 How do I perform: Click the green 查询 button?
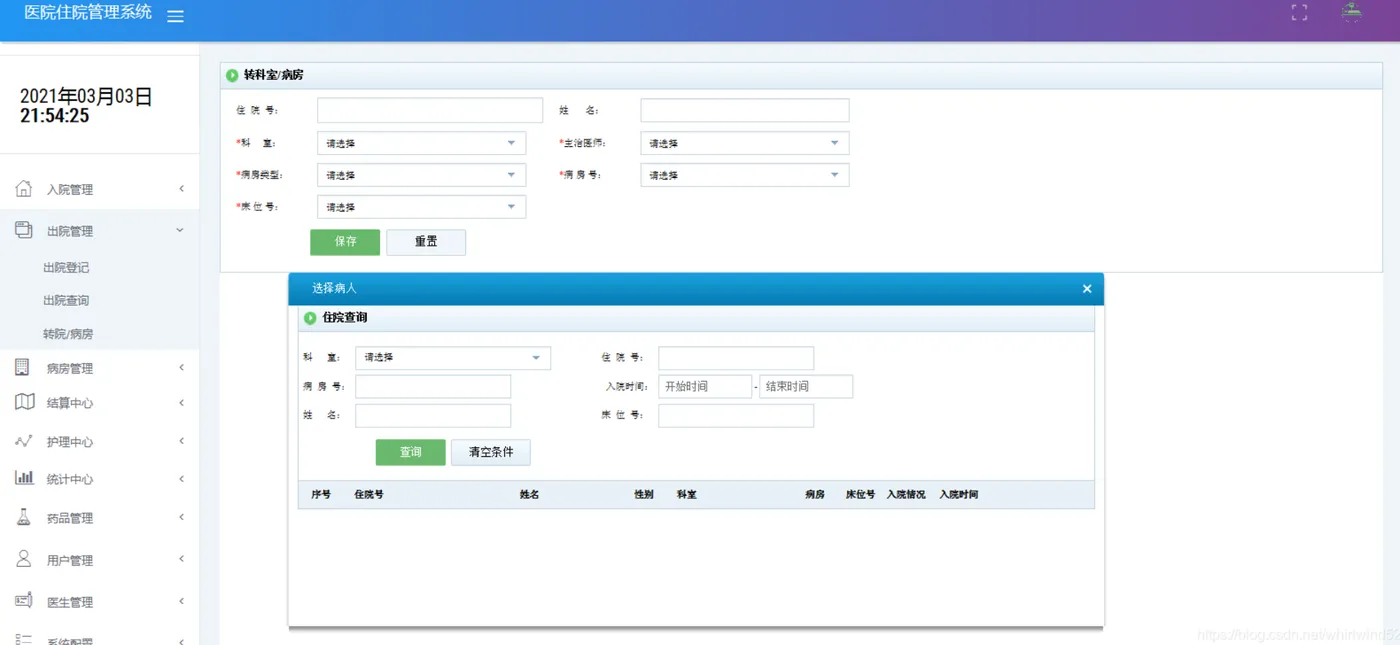coord(410,452)
